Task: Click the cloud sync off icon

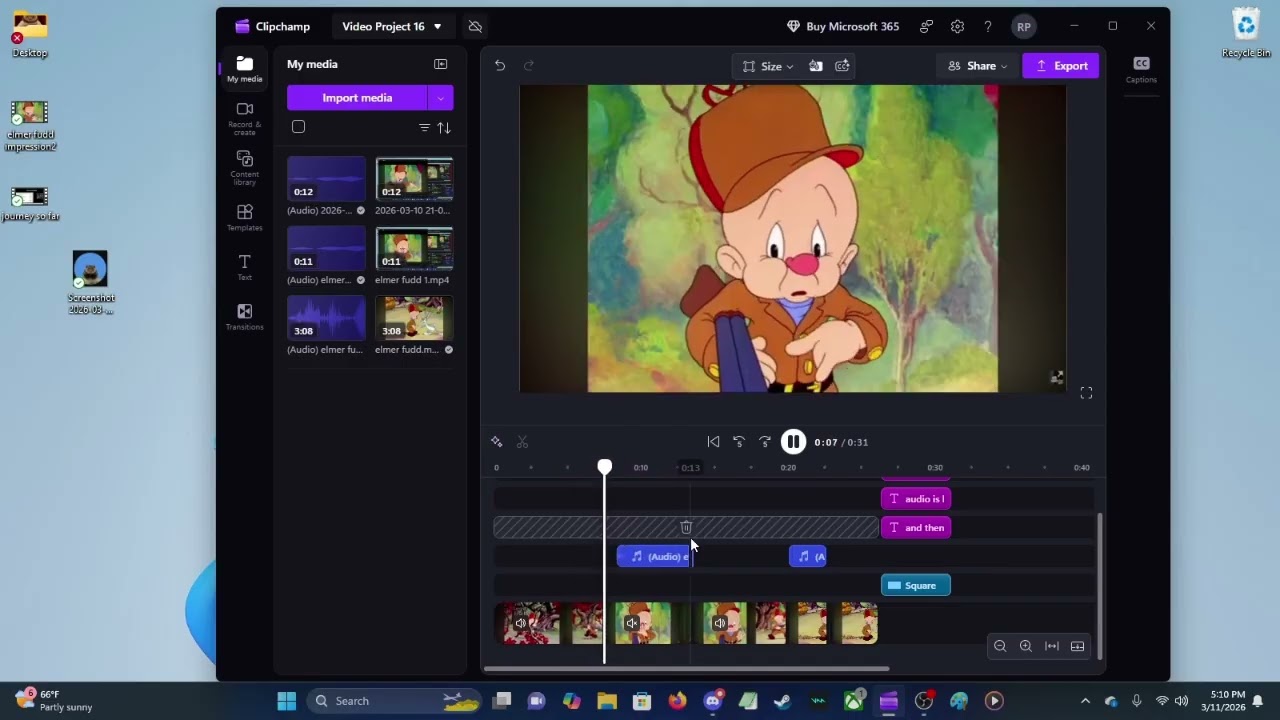Action: point(475,26)
